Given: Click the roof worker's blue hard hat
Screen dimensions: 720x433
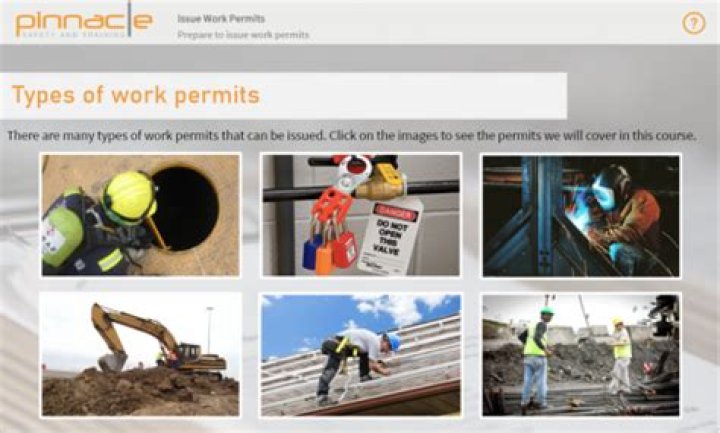Looking at the screenshot, I should coord(393,343).
